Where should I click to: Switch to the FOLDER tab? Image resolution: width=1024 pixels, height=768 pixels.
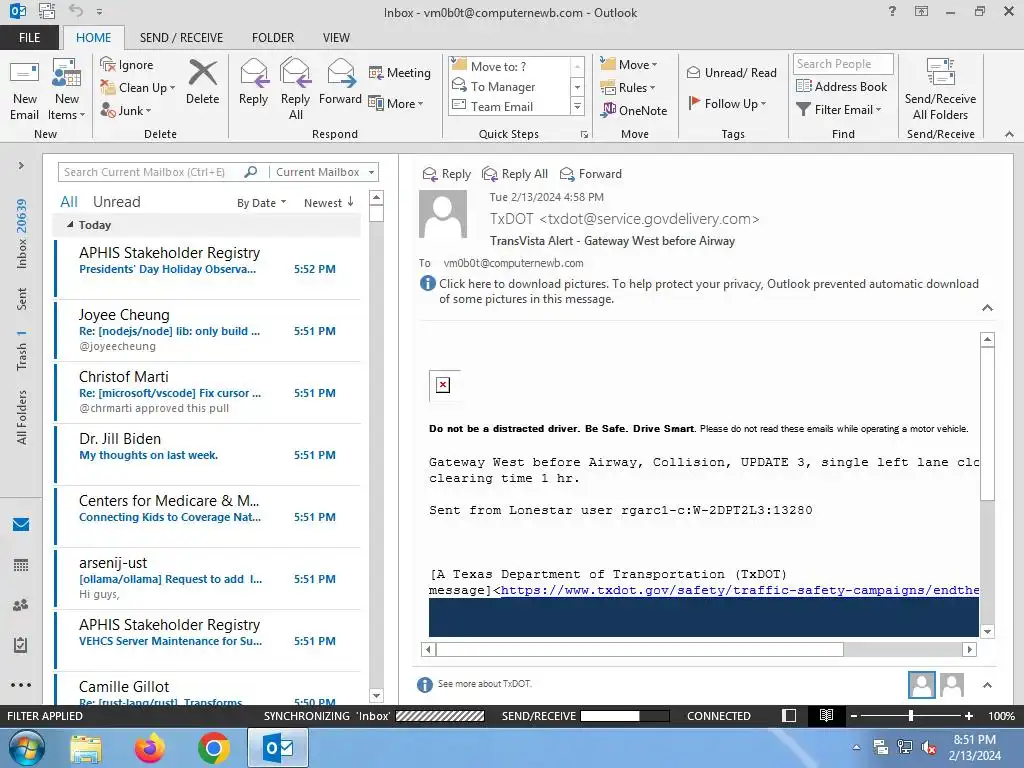[x=273, y=37]
